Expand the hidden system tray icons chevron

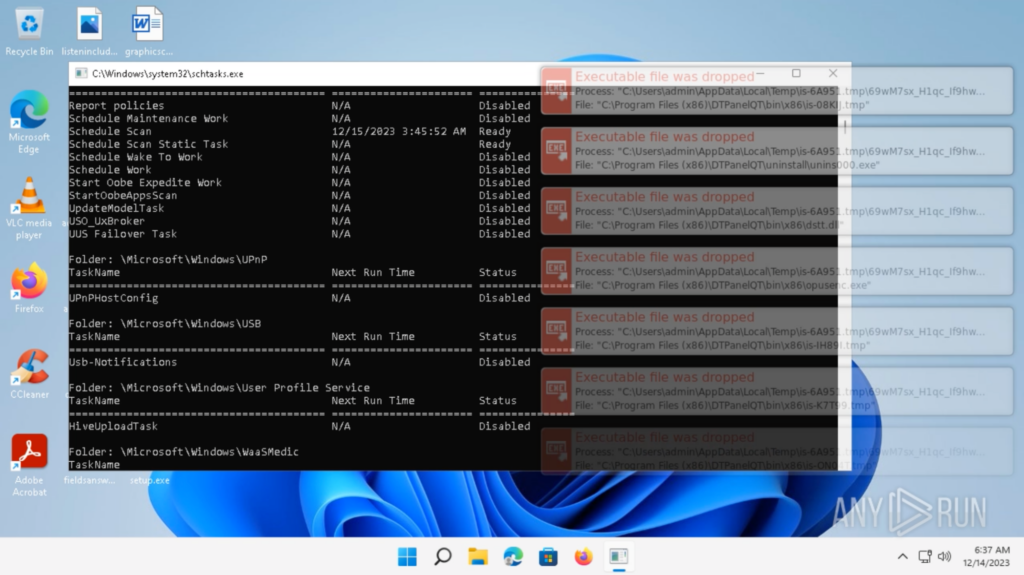902,556
